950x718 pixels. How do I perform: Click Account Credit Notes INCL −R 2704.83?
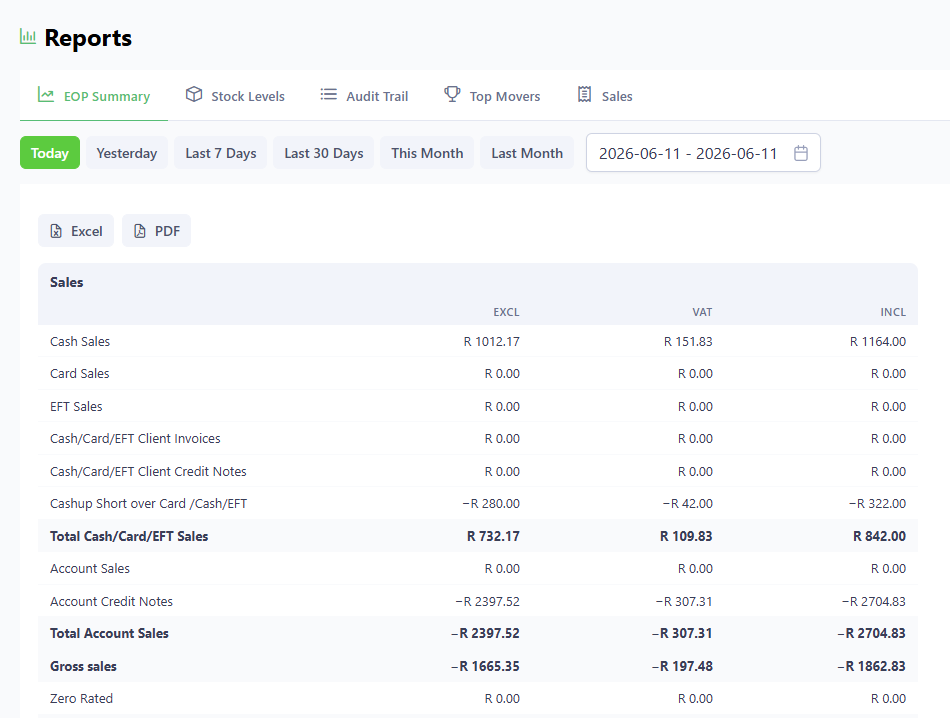(873, 601)
